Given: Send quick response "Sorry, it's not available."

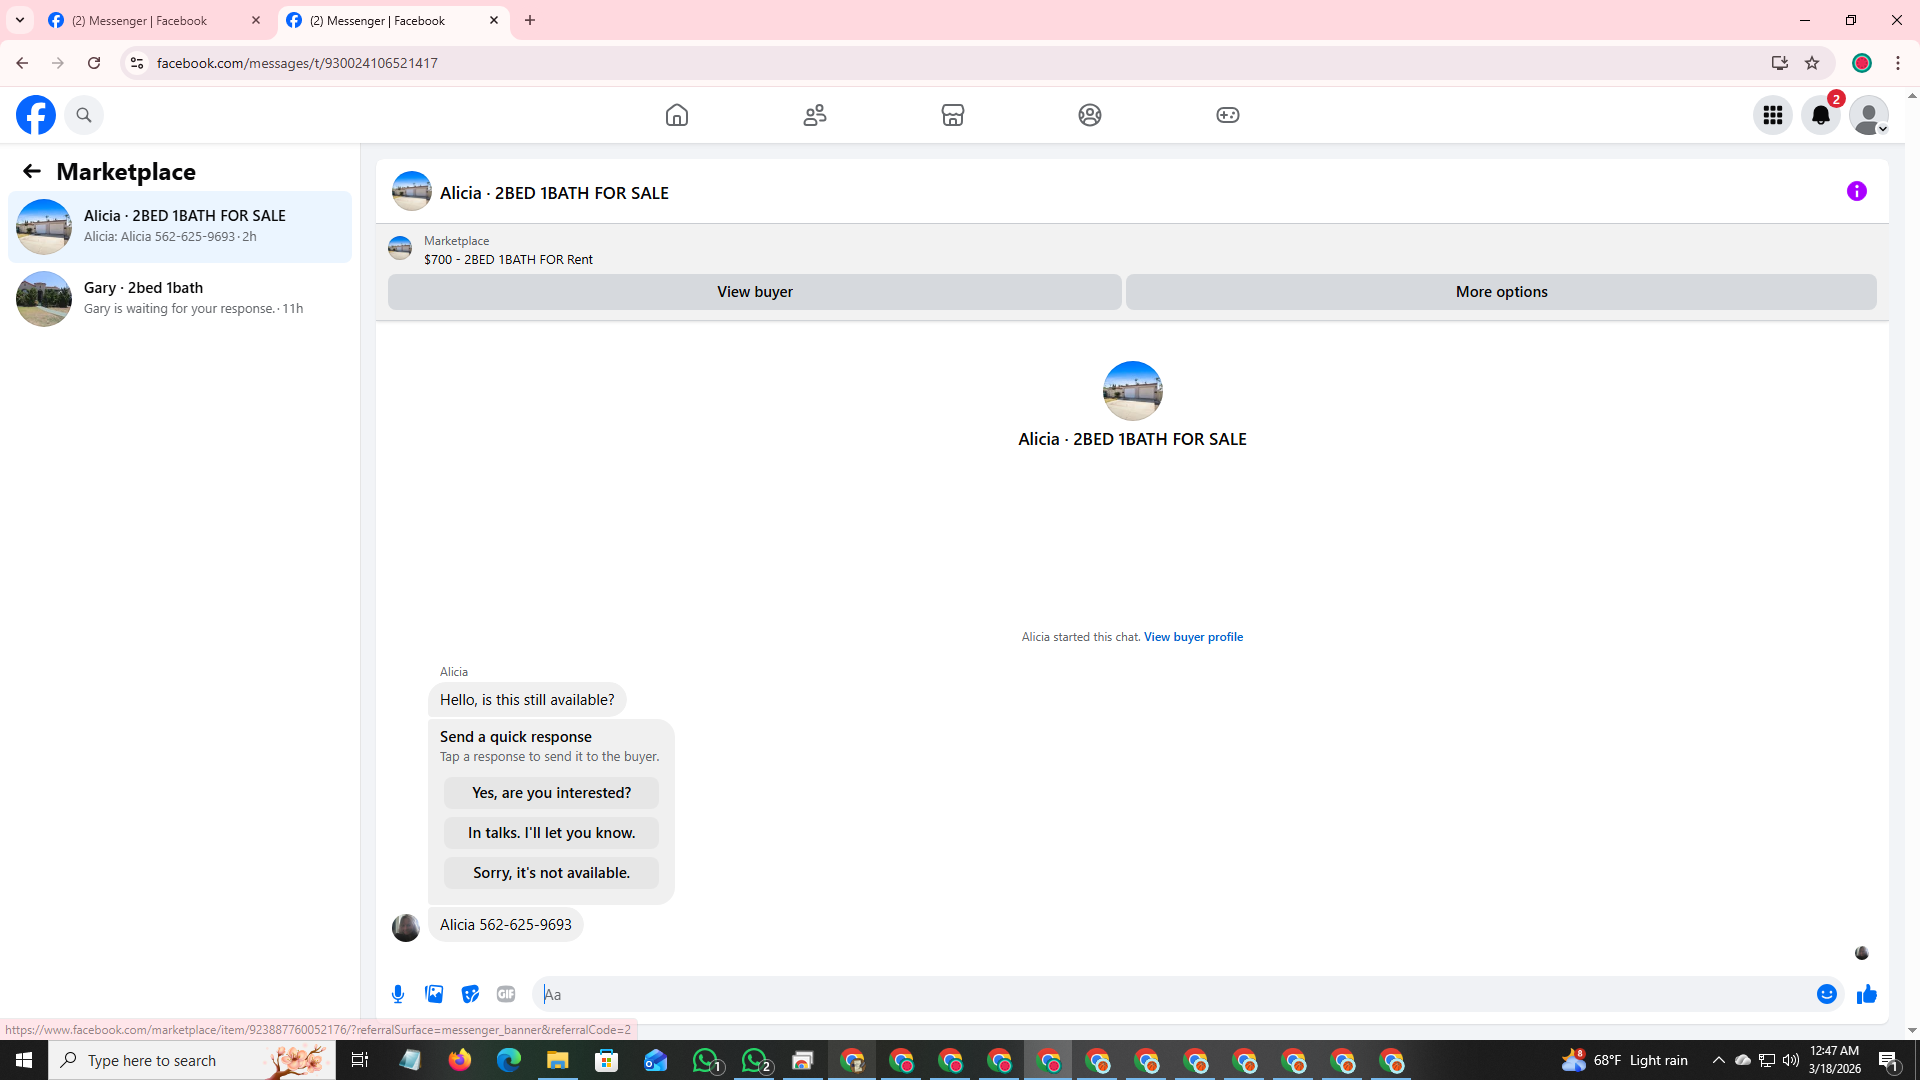Looking at the screenshot, I should point(551,873).
